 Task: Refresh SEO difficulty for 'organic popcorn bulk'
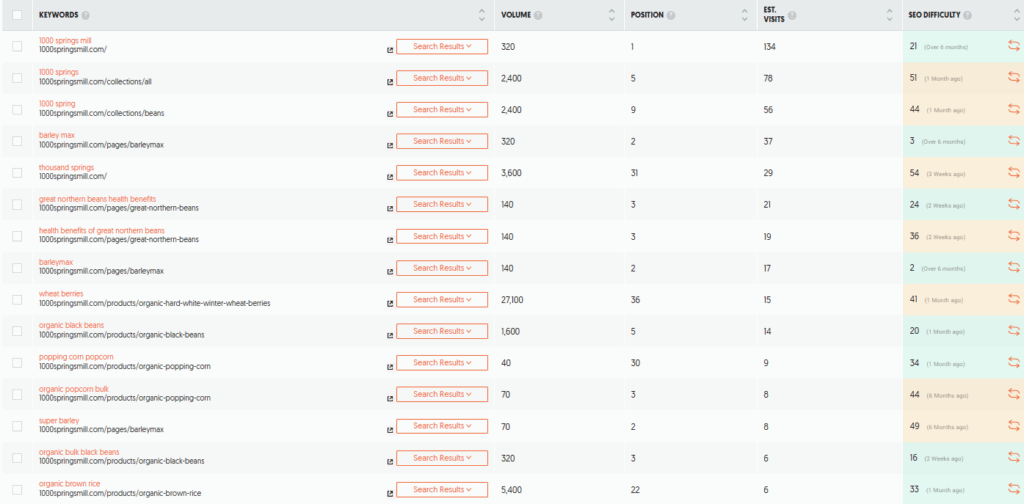[x=1014, y=394]
